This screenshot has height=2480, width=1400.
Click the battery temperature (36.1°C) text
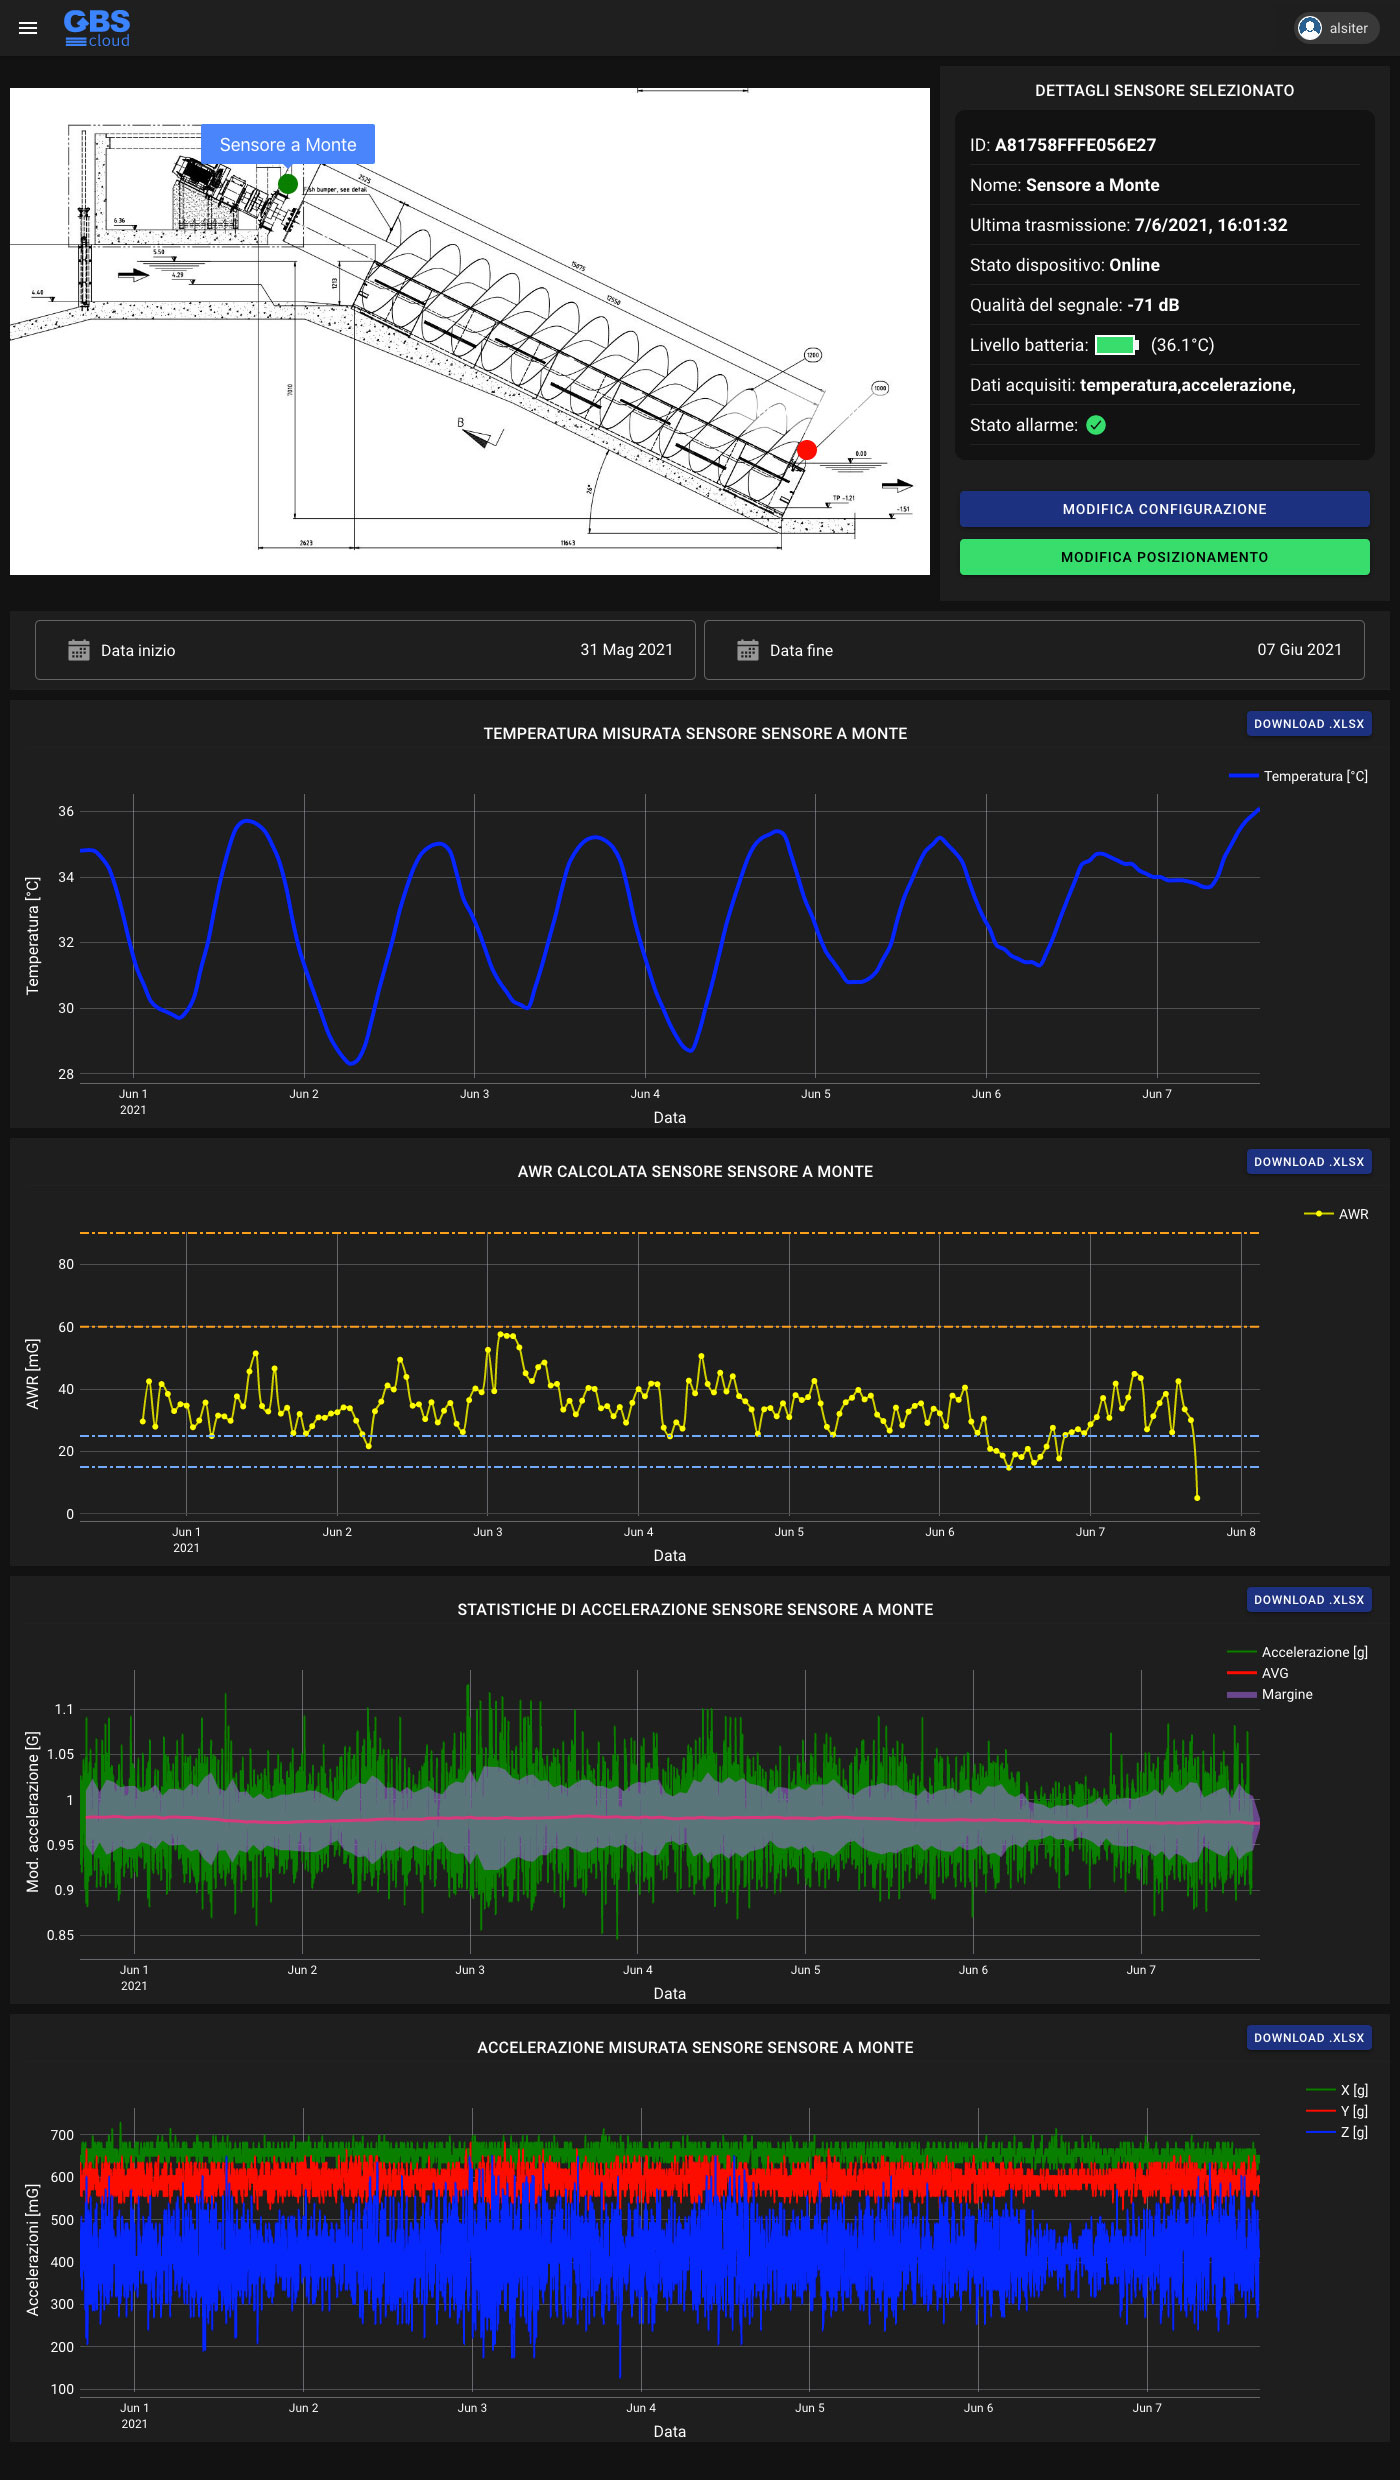[x=1182, y=345]
